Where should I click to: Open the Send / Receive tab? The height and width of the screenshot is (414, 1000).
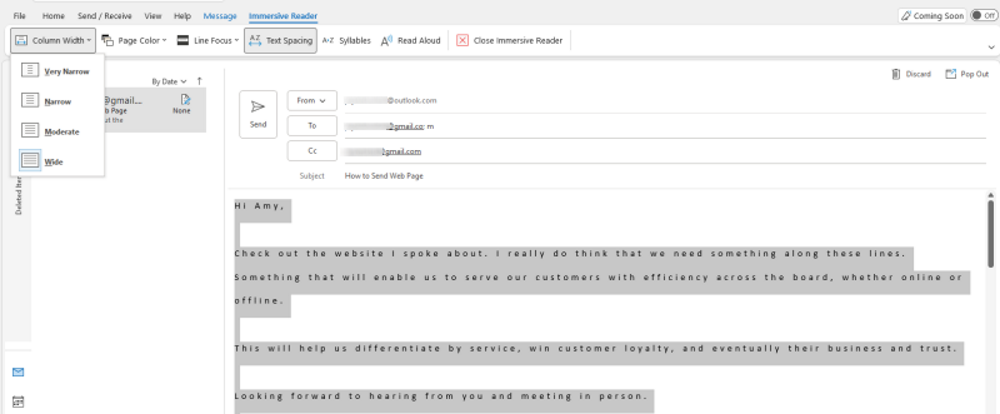pos(105,16)
